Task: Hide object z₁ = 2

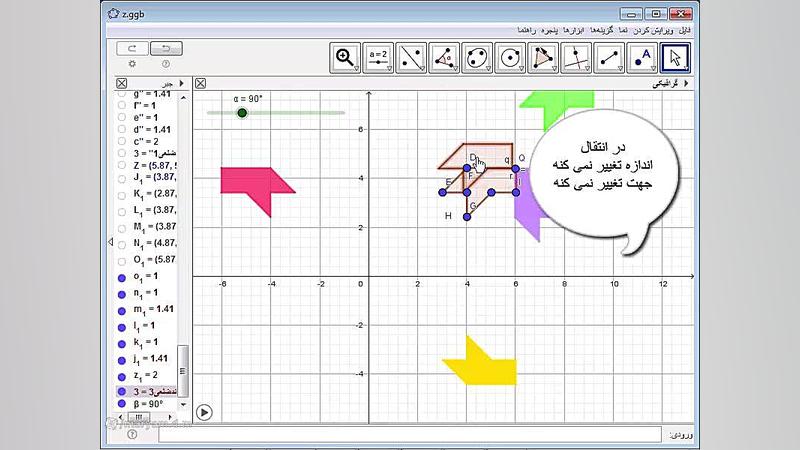Action: (121, 377)
